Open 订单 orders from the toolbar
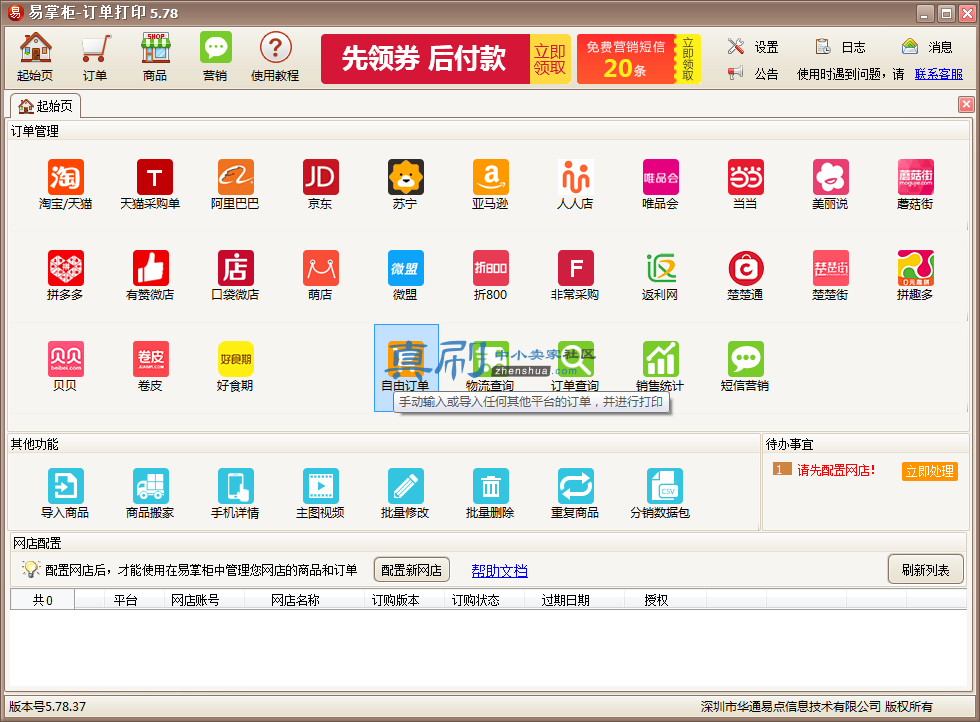The height and width of the screenshot is (722, 980). 95,57
